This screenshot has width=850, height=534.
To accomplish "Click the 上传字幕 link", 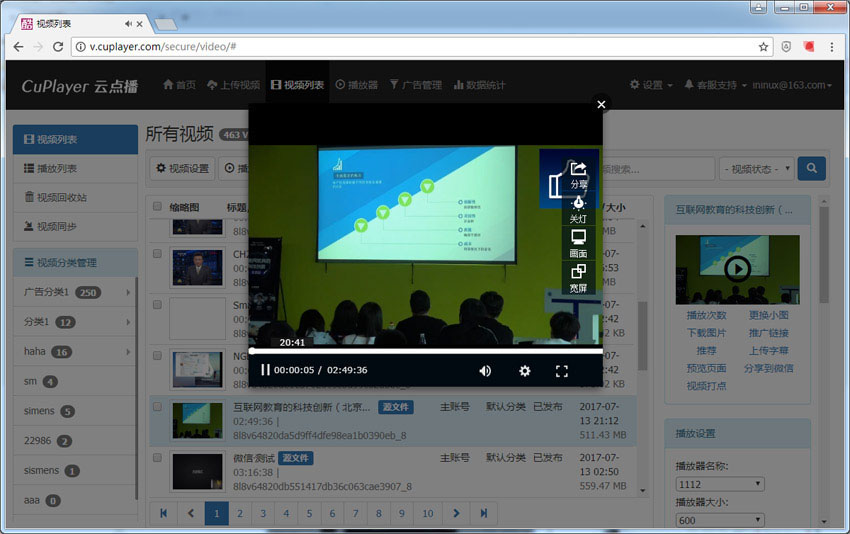I will click(769, 351).
